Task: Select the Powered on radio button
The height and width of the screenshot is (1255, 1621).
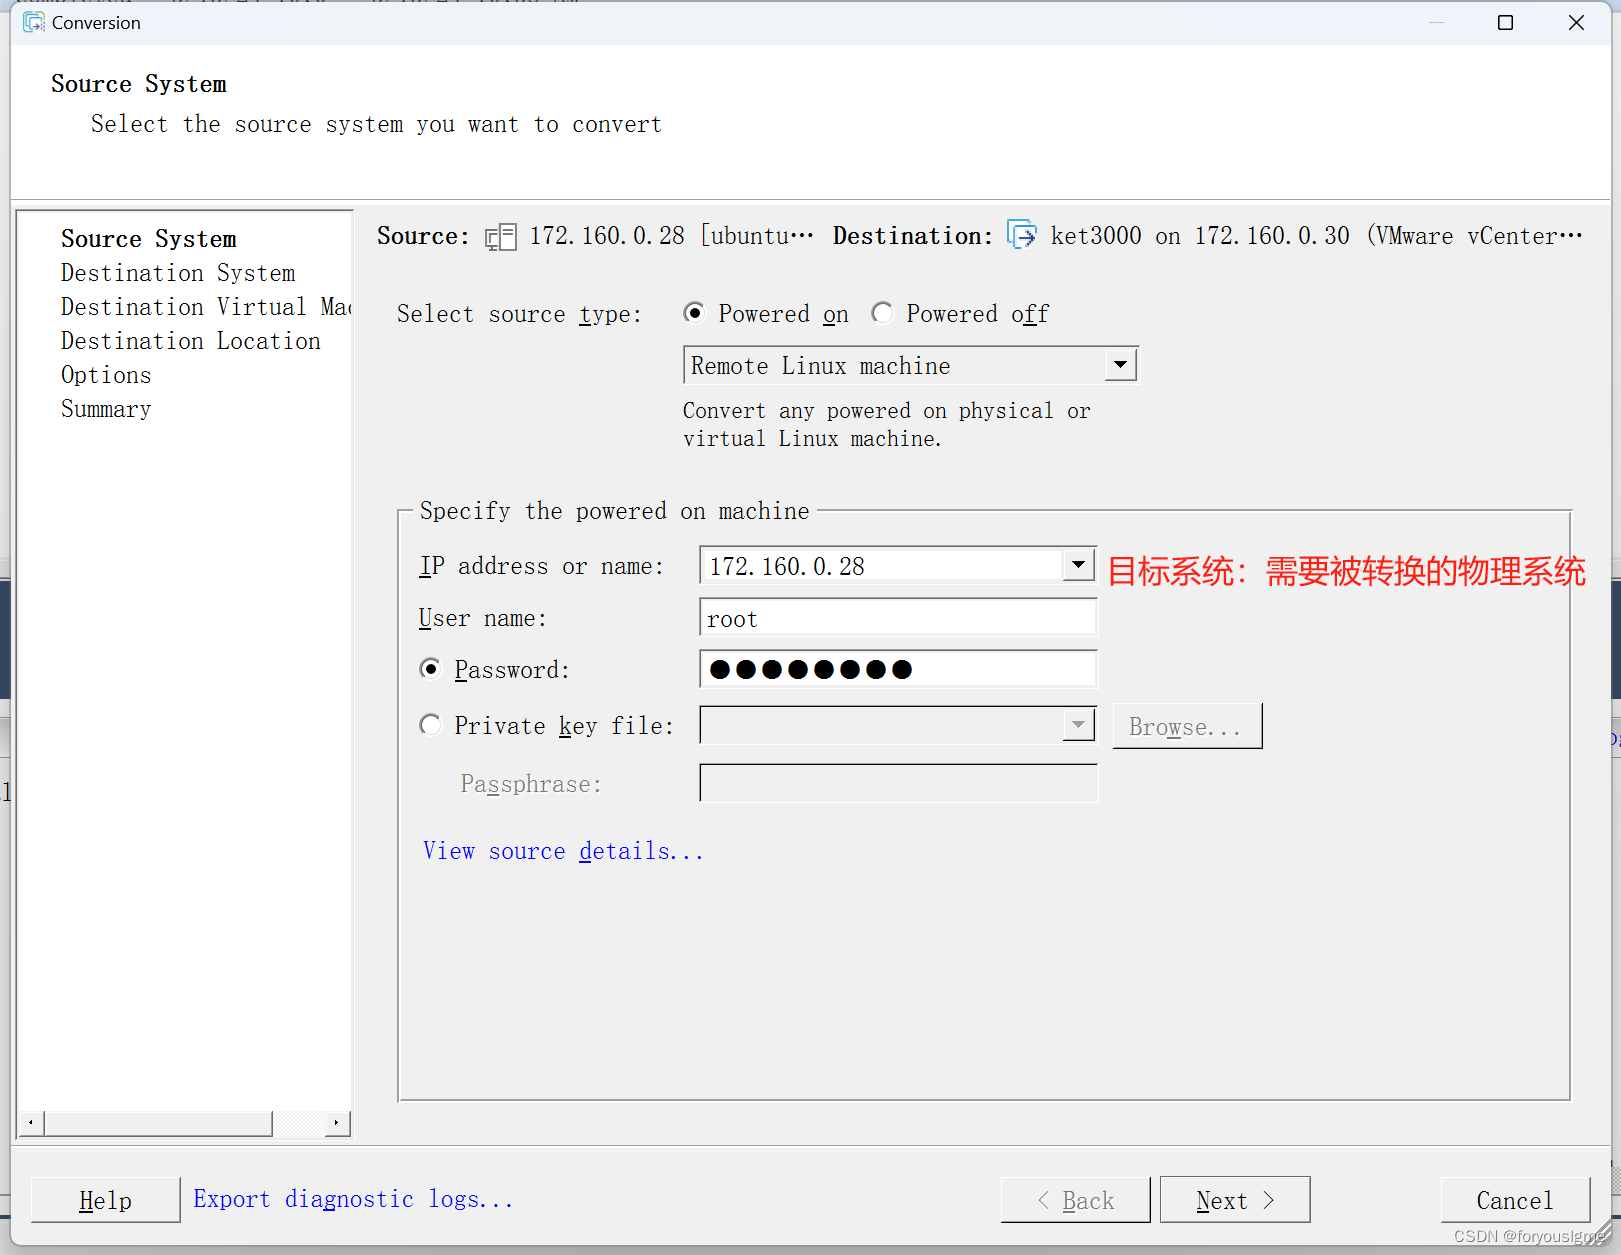Action: 694,313
